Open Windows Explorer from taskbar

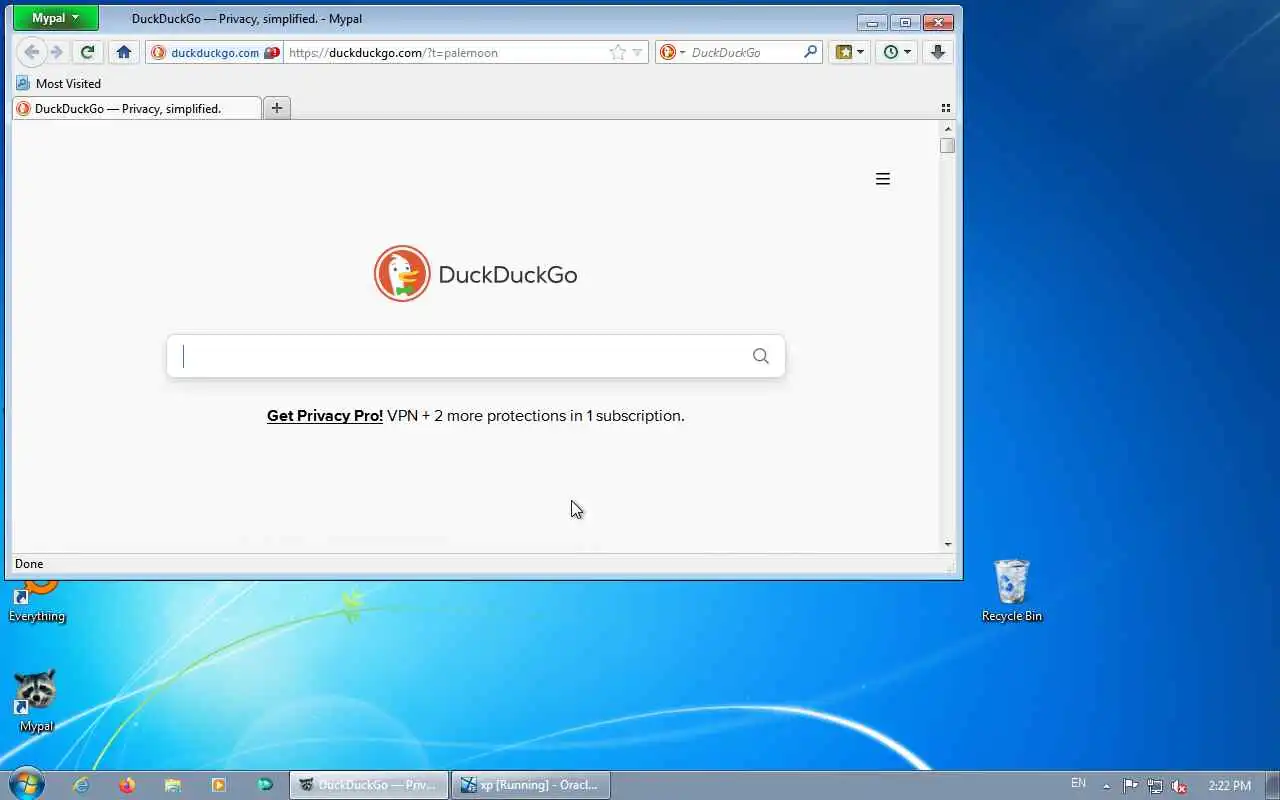(173, 785)
